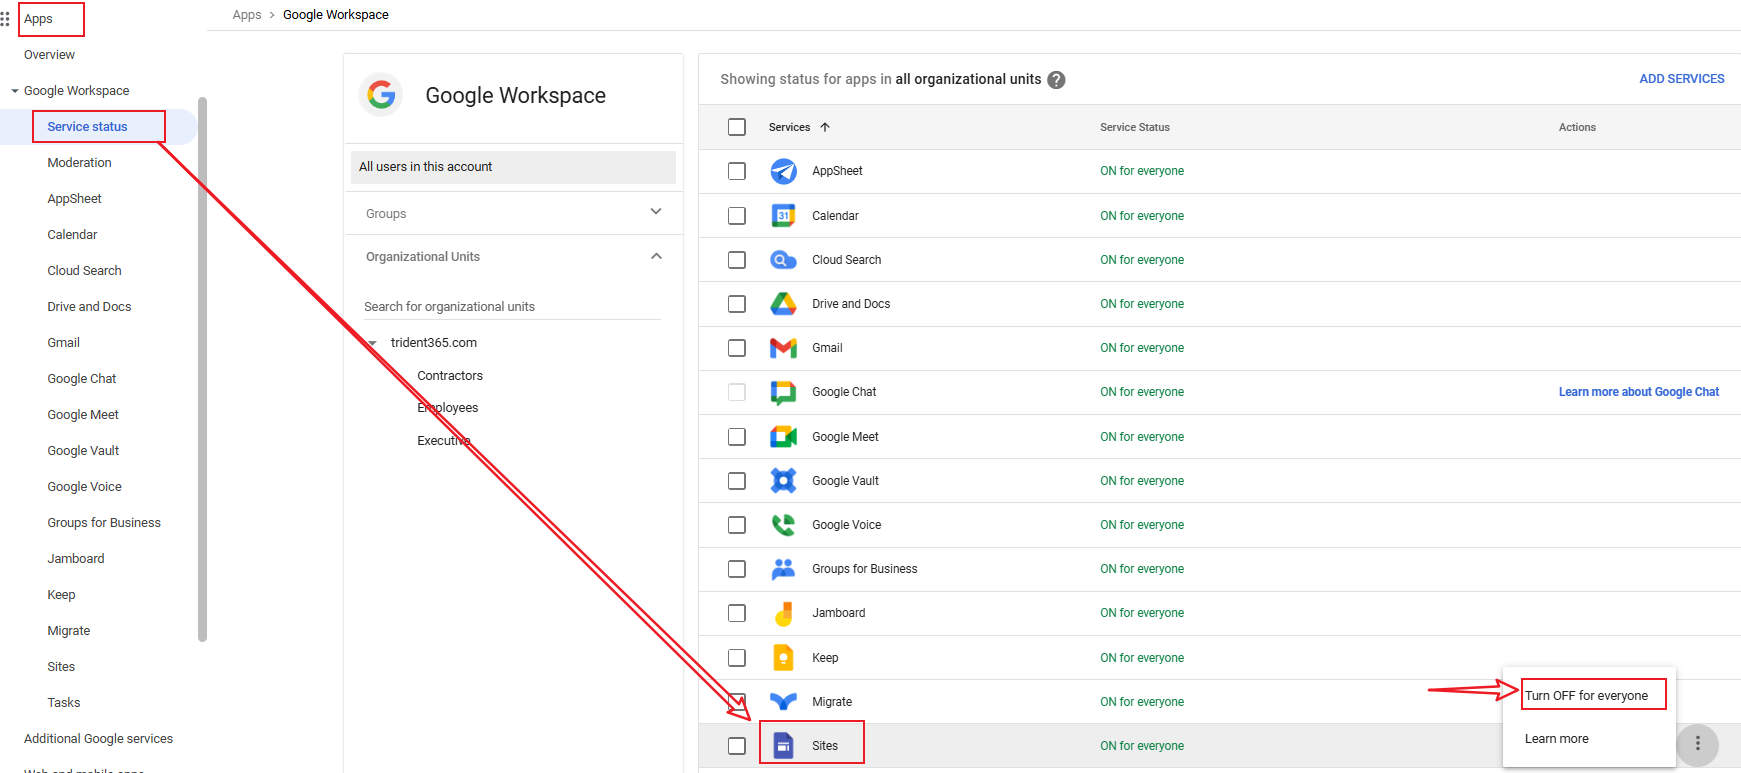
Task: Click the help question mark icon
Action: [x=1056, y=80]
